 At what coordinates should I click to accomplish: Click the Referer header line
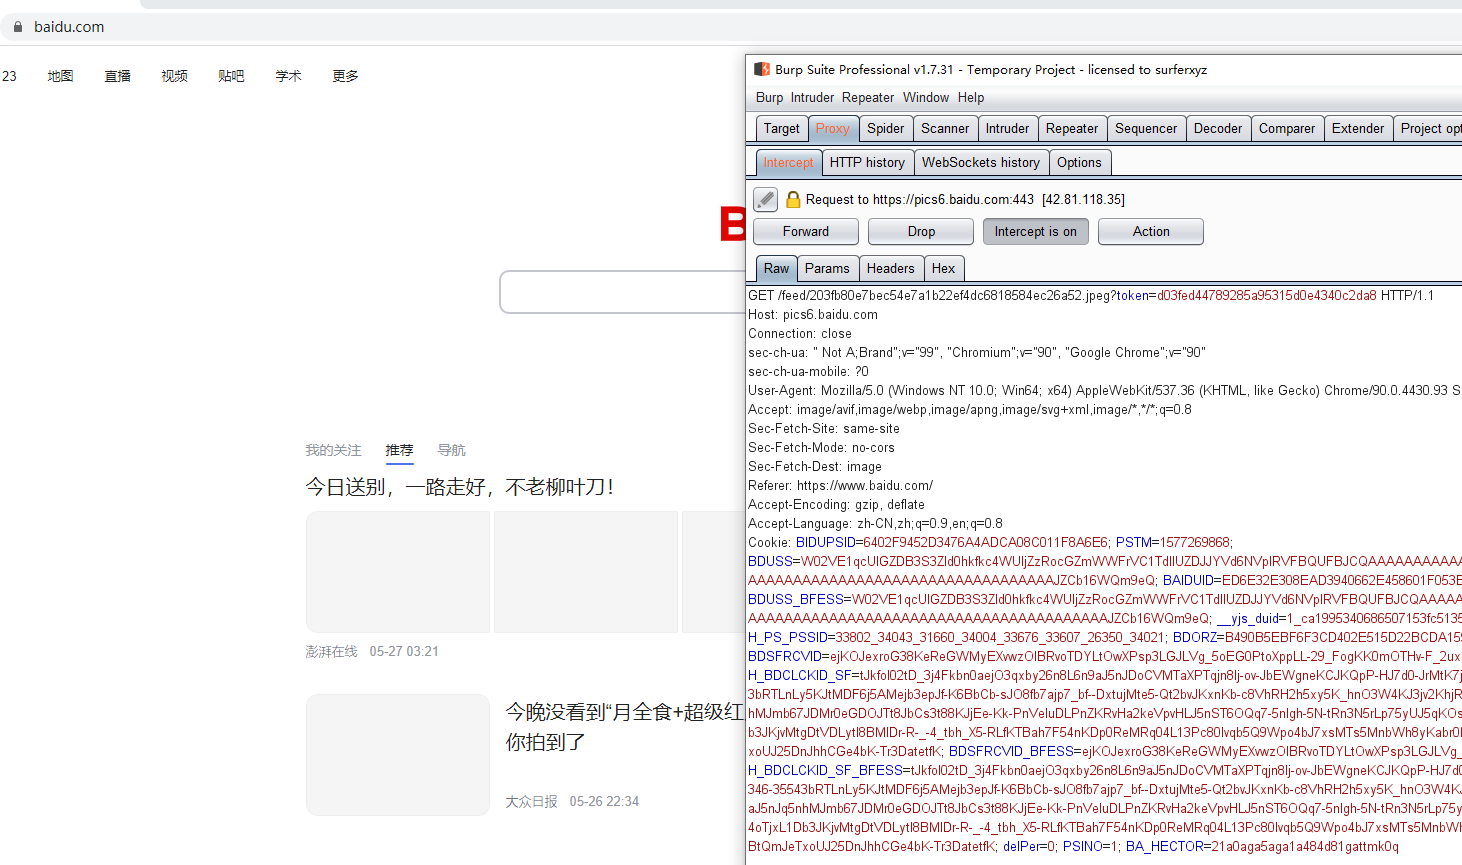click(x=840, y=486)
